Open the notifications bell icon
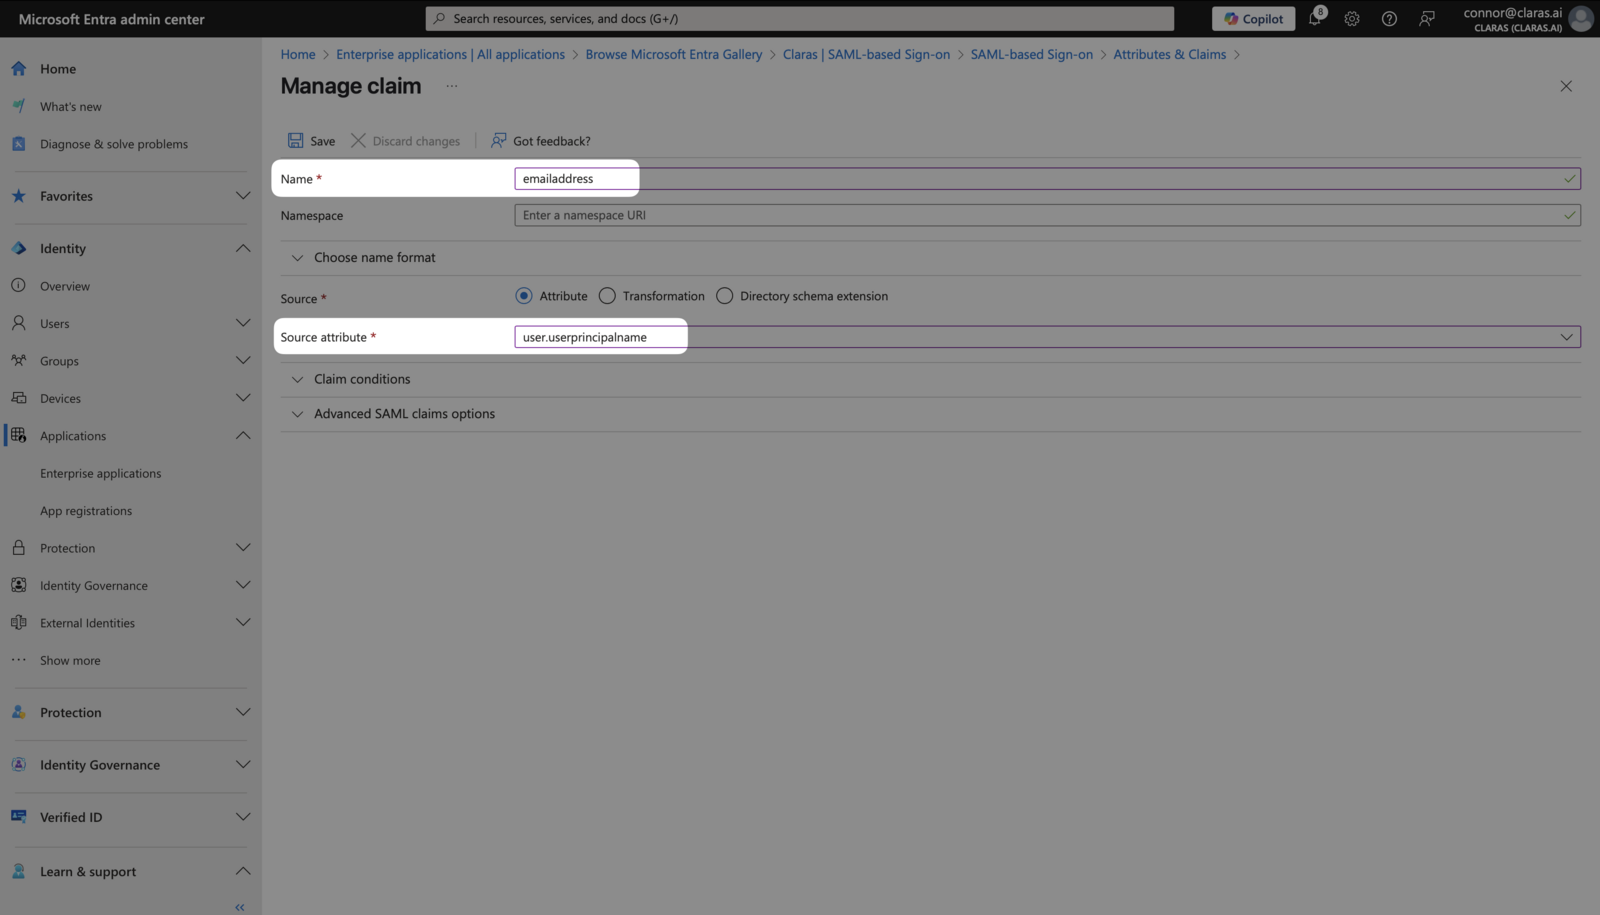Image resolution: width=1600 pixels, height=915 pixels. click(1315, 18)
